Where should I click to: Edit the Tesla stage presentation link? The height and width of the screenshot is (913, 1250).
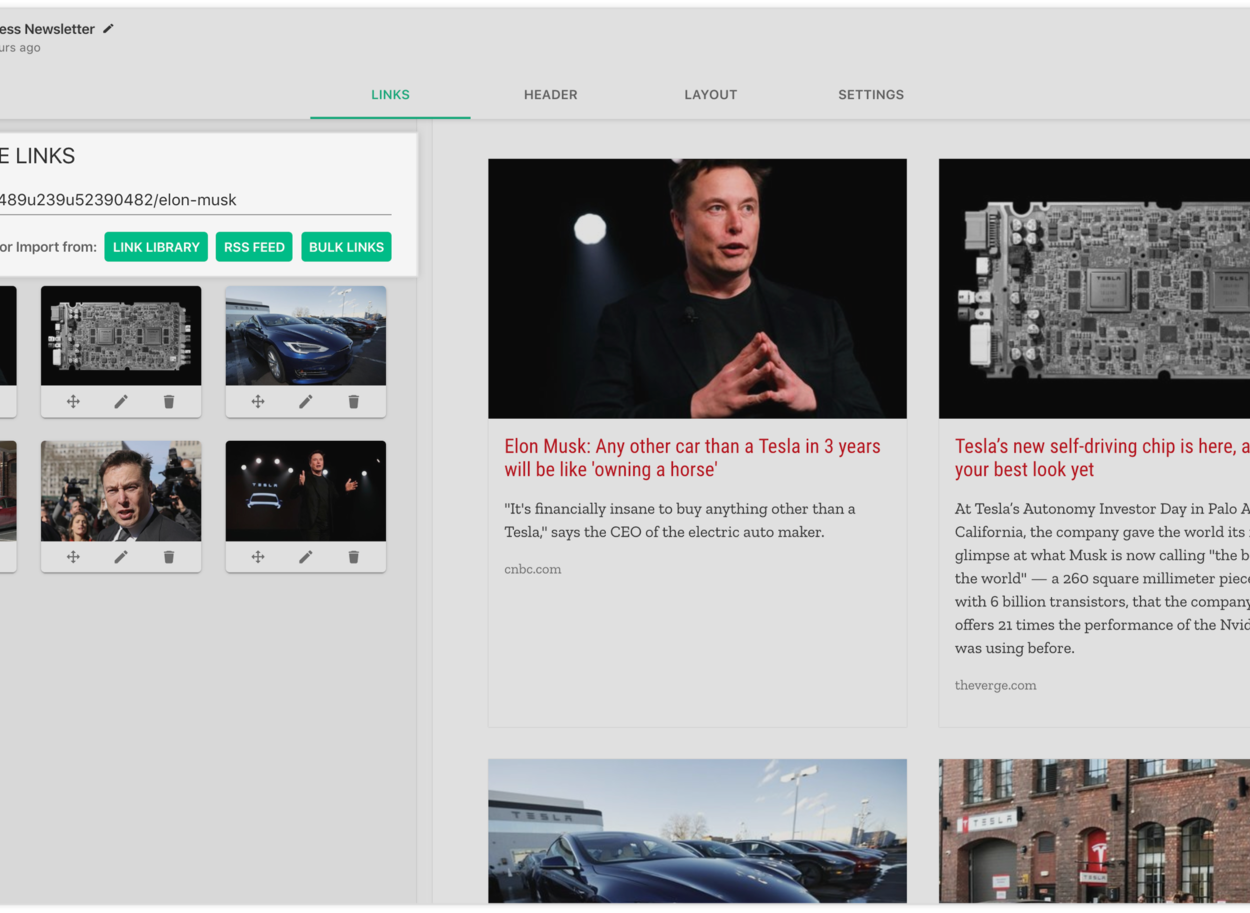[x=306, y=557]
